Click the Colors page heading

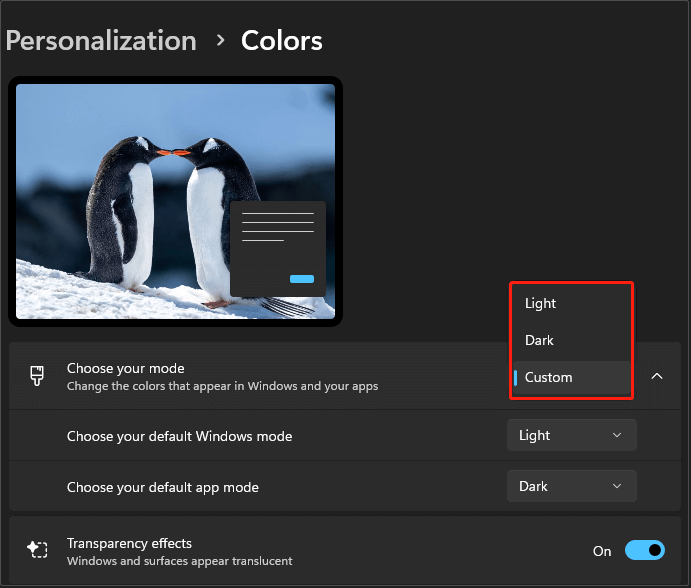(282, 41)
